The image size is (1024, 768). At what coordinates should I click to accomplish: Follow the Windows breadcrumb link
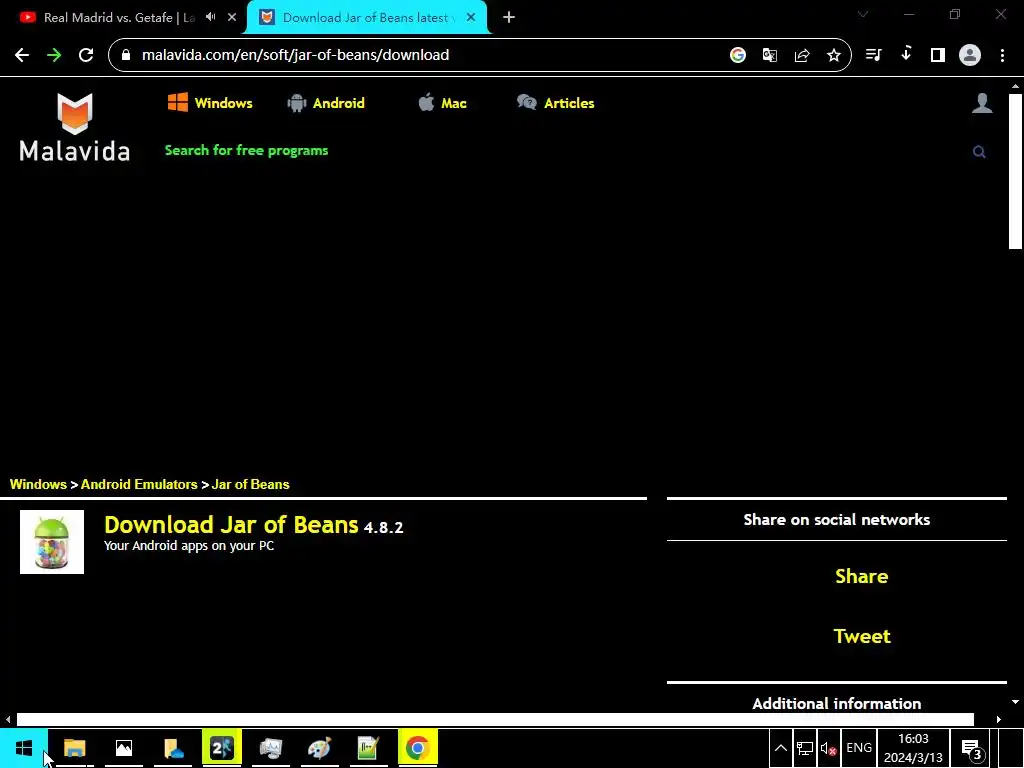coord(38,485)
